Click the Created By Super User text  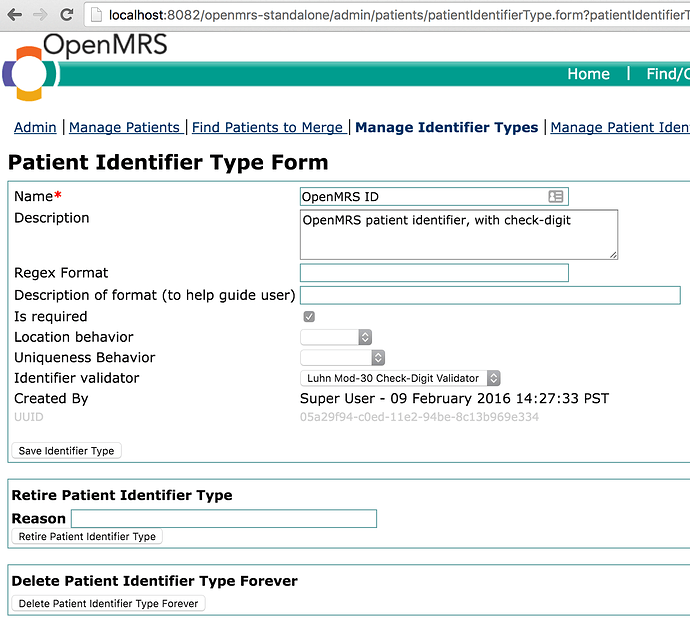pyautogui.click(x=455, y=398)
